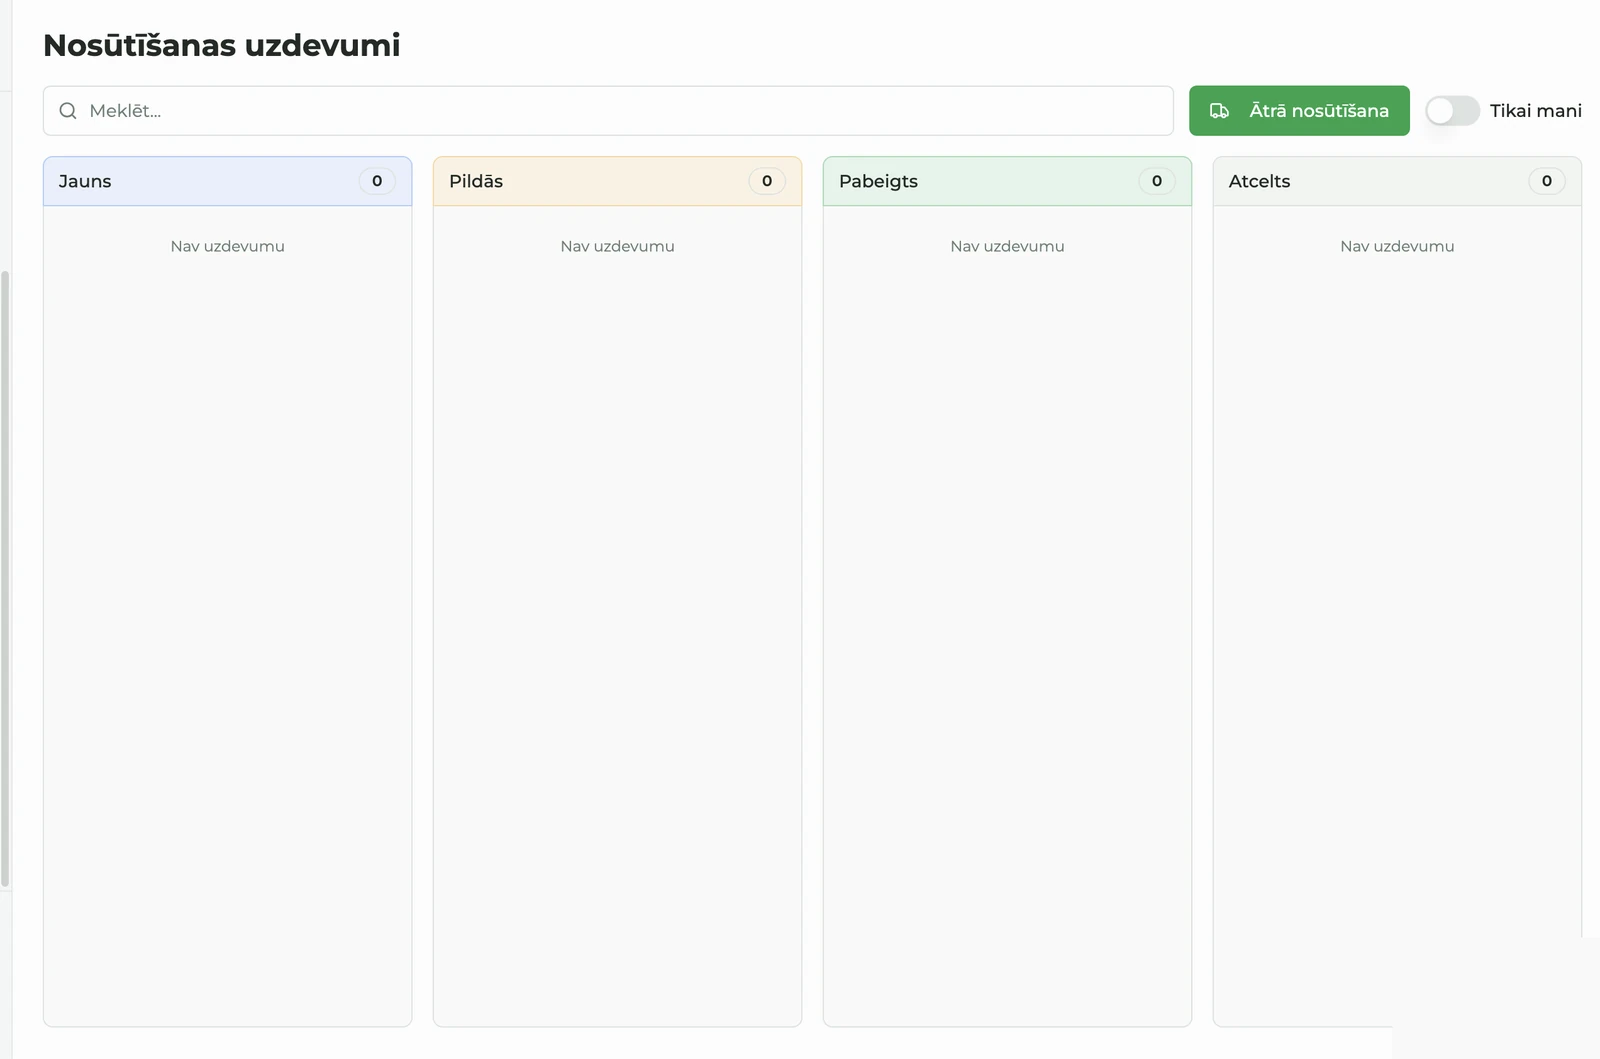Viewport: 1600px width, 1059px height.
Task: Click the truck icon in Ātrā nosūtīšana
Action: pos(1219,111)
